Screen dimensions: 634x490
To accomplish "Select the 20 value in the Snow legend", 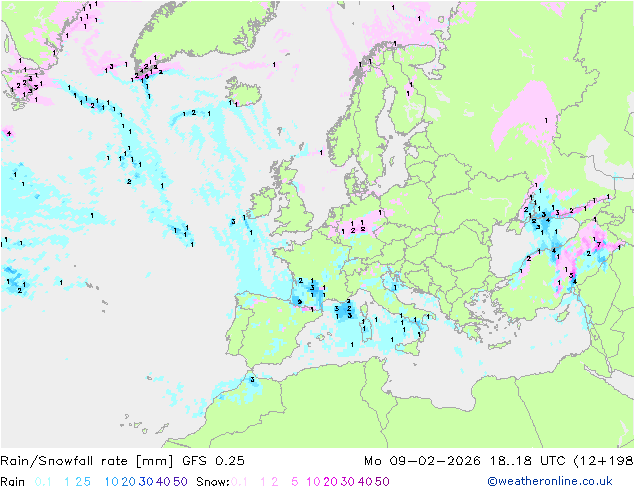I will (330, 482).
